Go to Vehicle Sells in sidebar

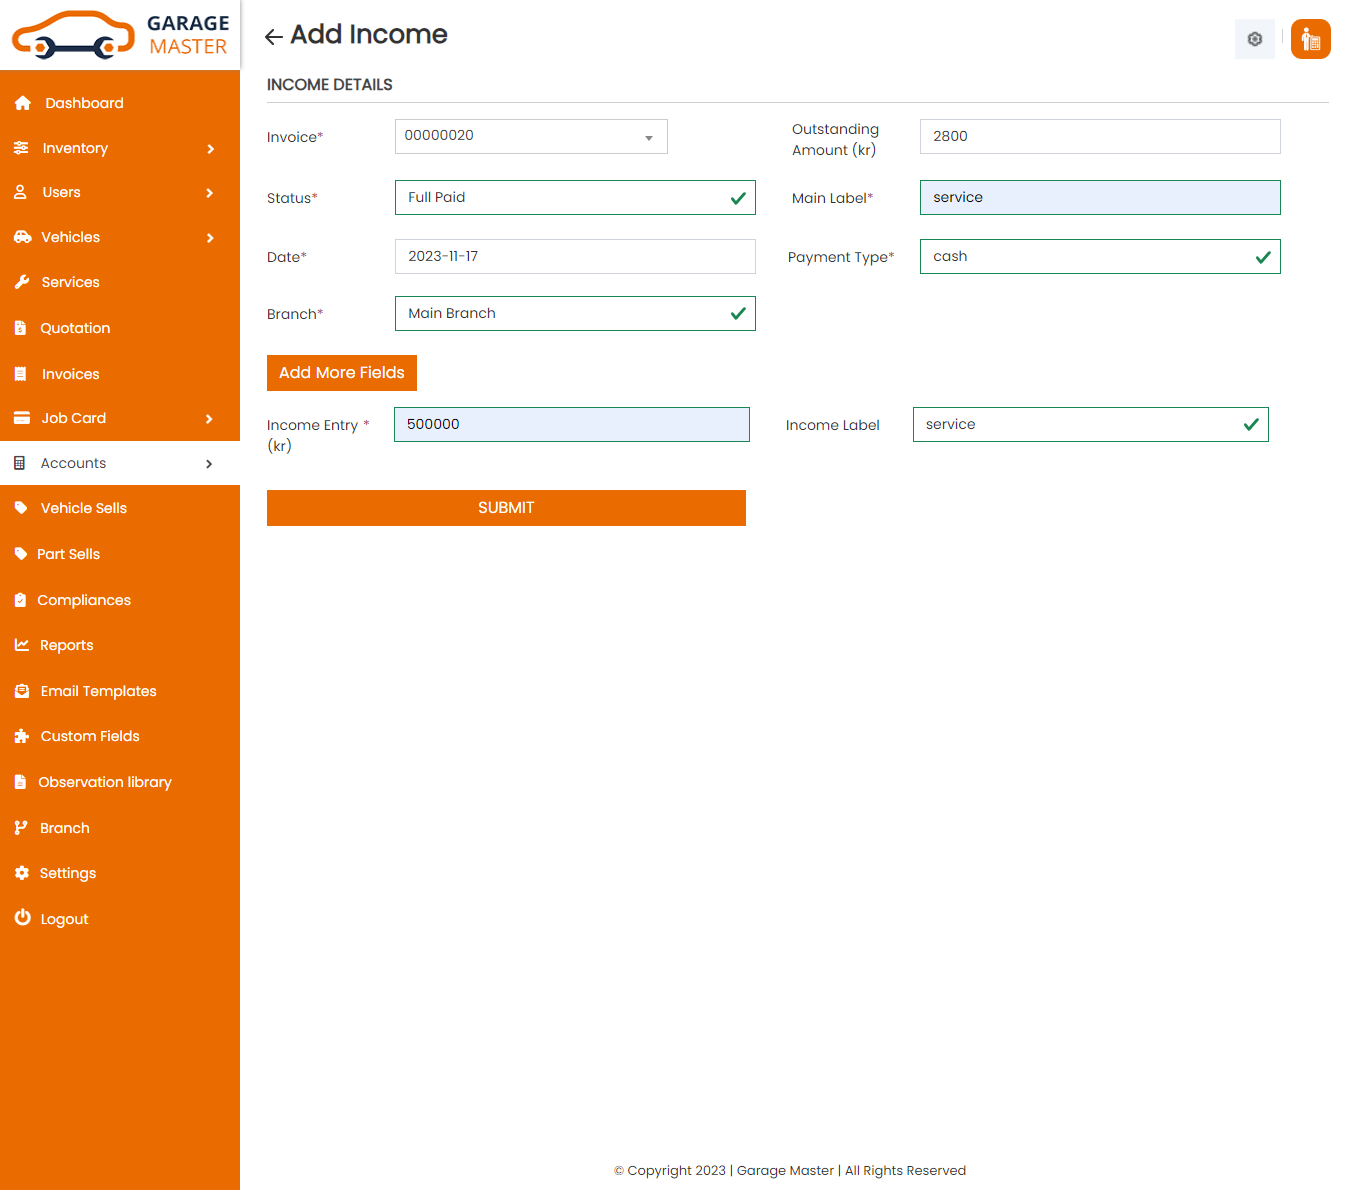click(83, 508)
